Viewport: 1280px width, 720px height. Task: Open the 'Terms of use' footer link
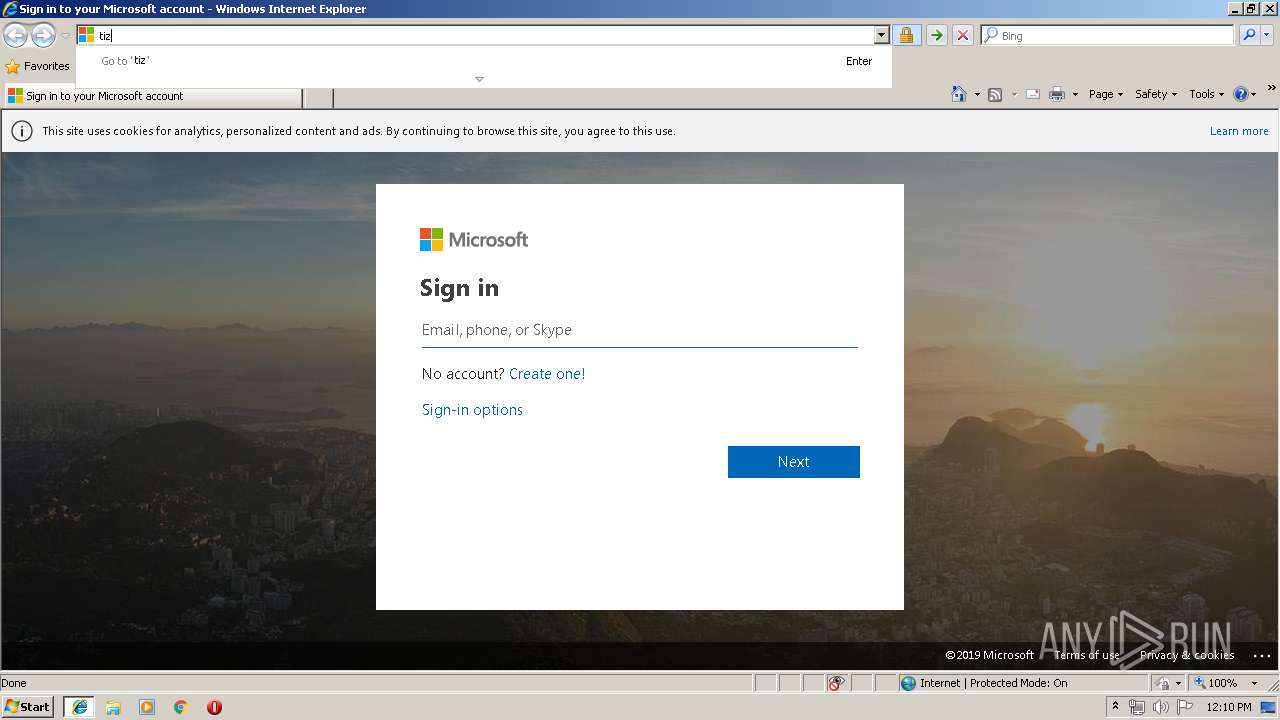[x=1086, y=655]
